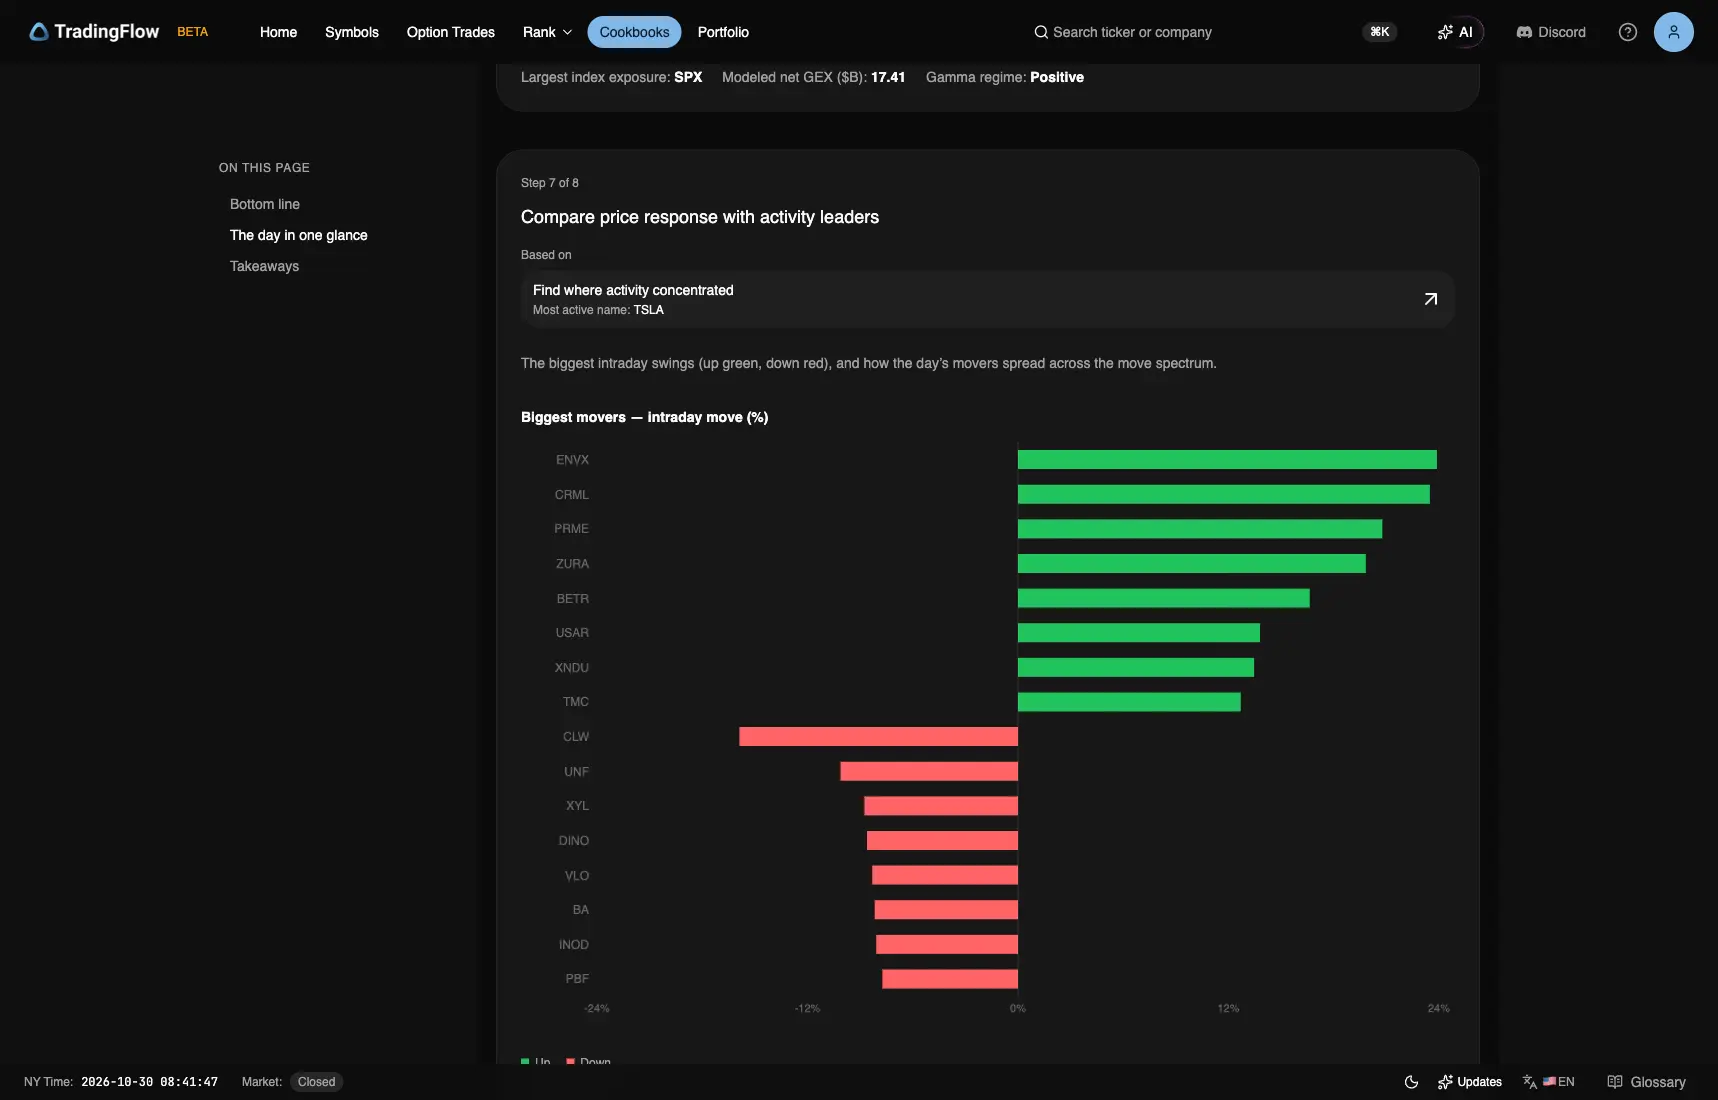This screenshot has height=1100, width=1718.
Task: Focus the Search ticker or company field
Action: (1132, 32)
